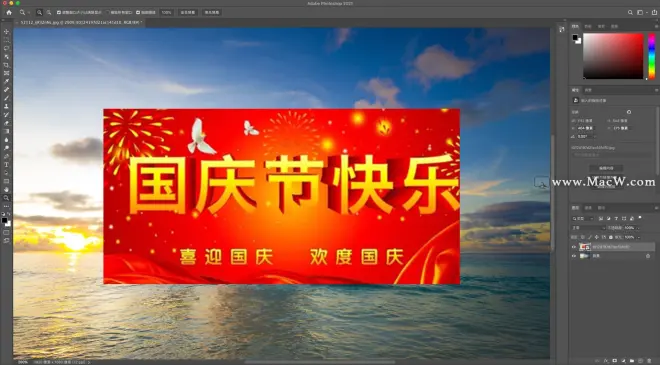Open the layer Opacity slider dropdown
The image size is (660, 365).
pyautogui.click(x=639, y=228)
